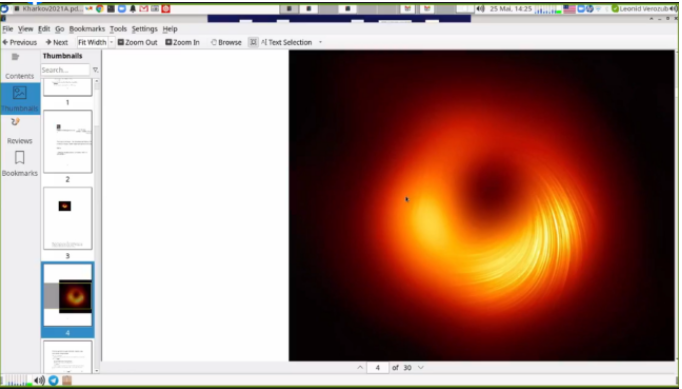Open thumbnail search filter dropdown
Image resolution: width=682 pixels, height=389 pixels.
[95, 70]
